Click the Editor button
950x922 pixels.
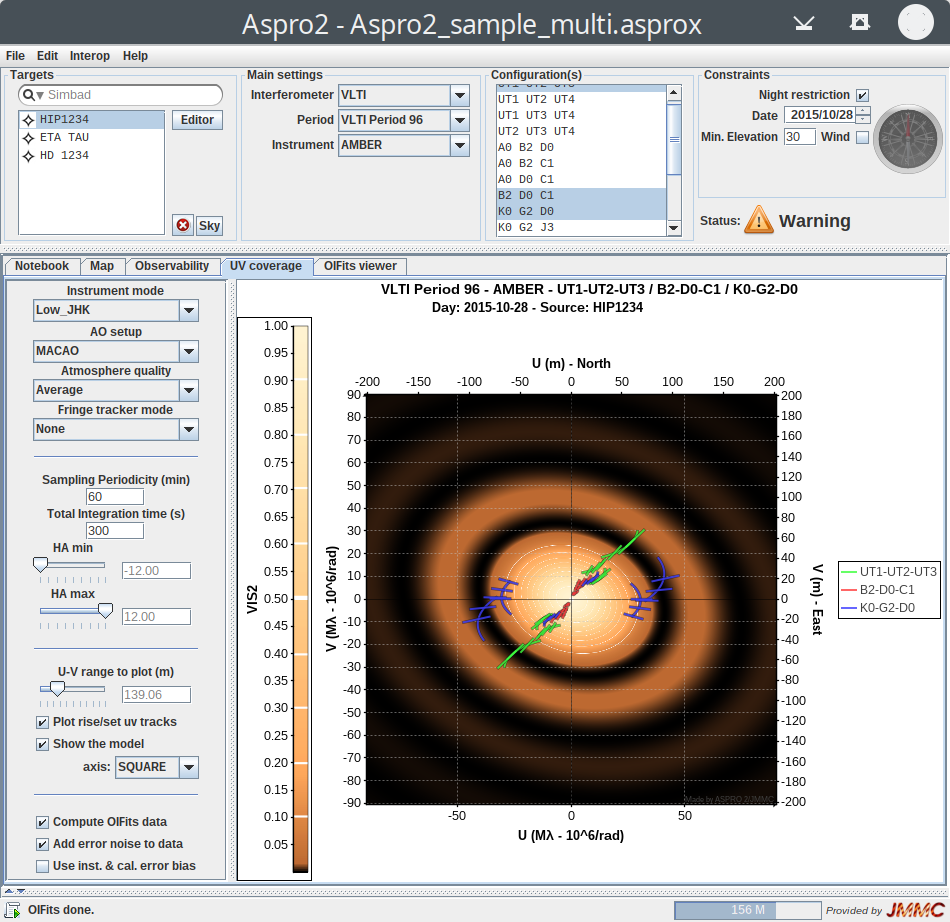(197, 120)
